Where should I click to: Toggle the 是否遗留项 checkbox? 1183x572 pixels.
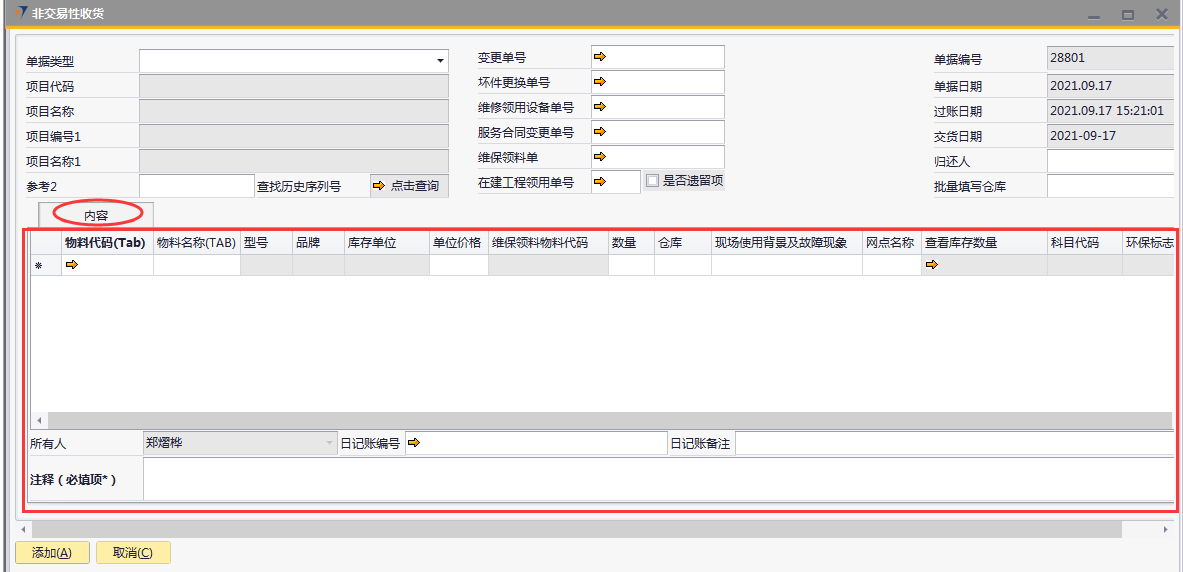click(652, 181)
